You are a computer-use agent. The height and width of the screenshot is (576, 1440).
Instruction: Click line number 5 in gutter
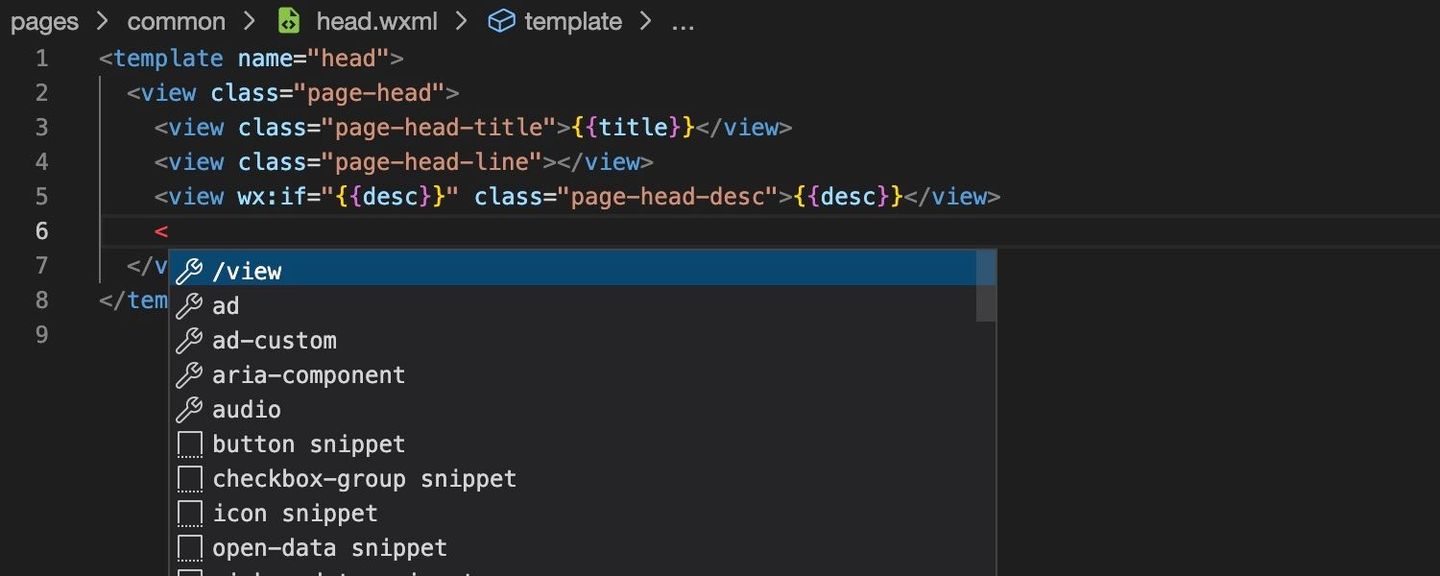point(41,197)
